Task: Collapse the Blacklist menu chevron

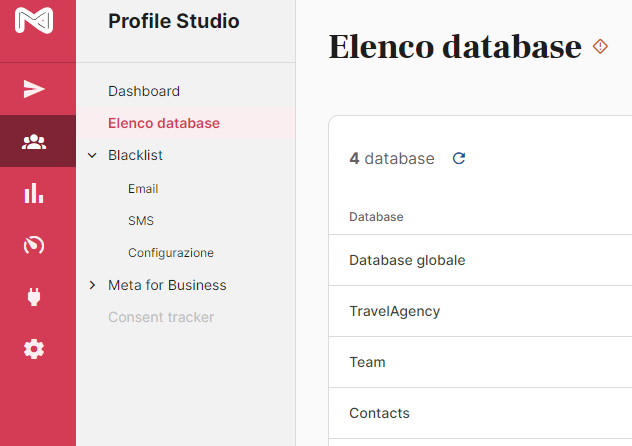Action: click(92, 155)
